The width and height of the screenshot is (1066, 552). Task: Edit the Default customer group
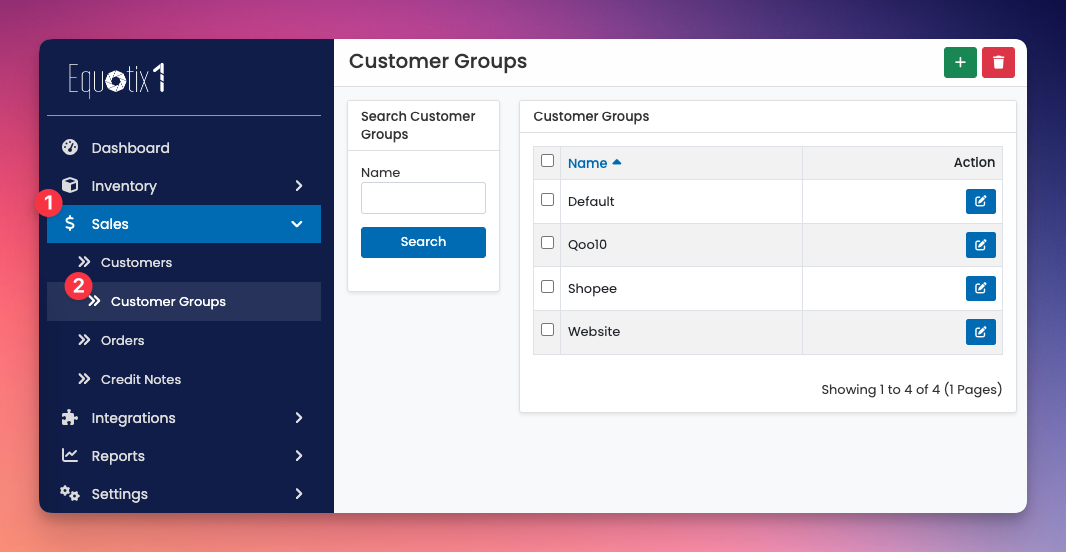(980, 202)
